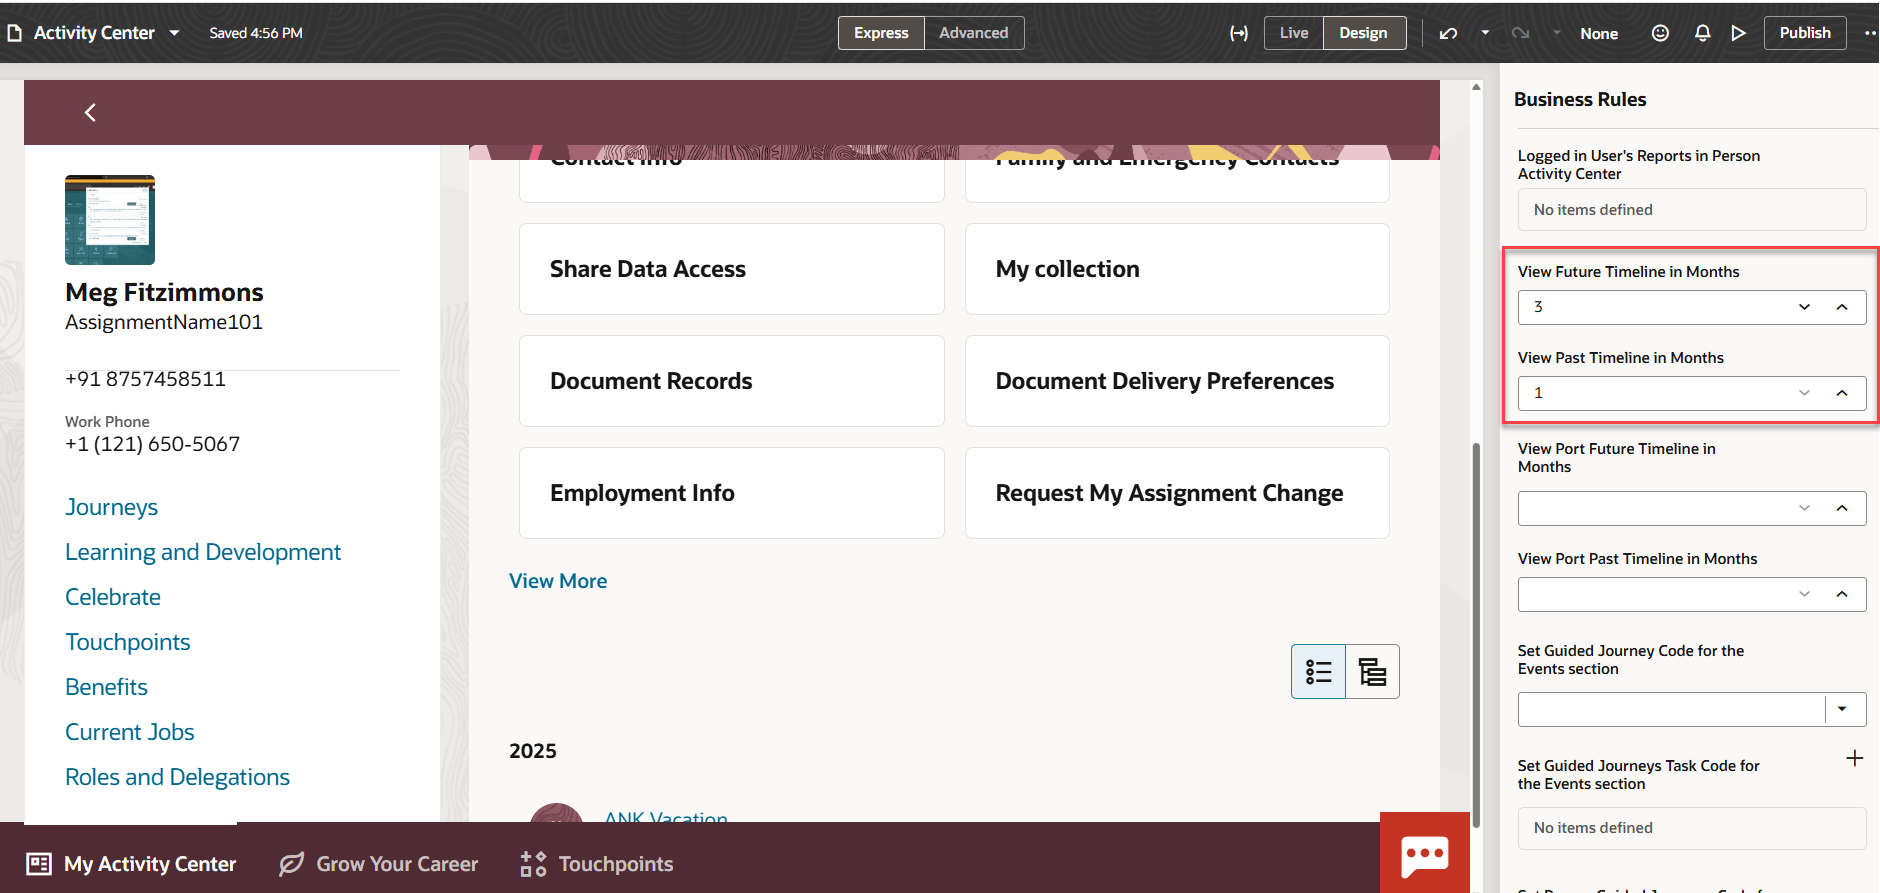Switch to Live view
The width and height of the screenshot is (1880, 893).
[x=1294, y=33]
